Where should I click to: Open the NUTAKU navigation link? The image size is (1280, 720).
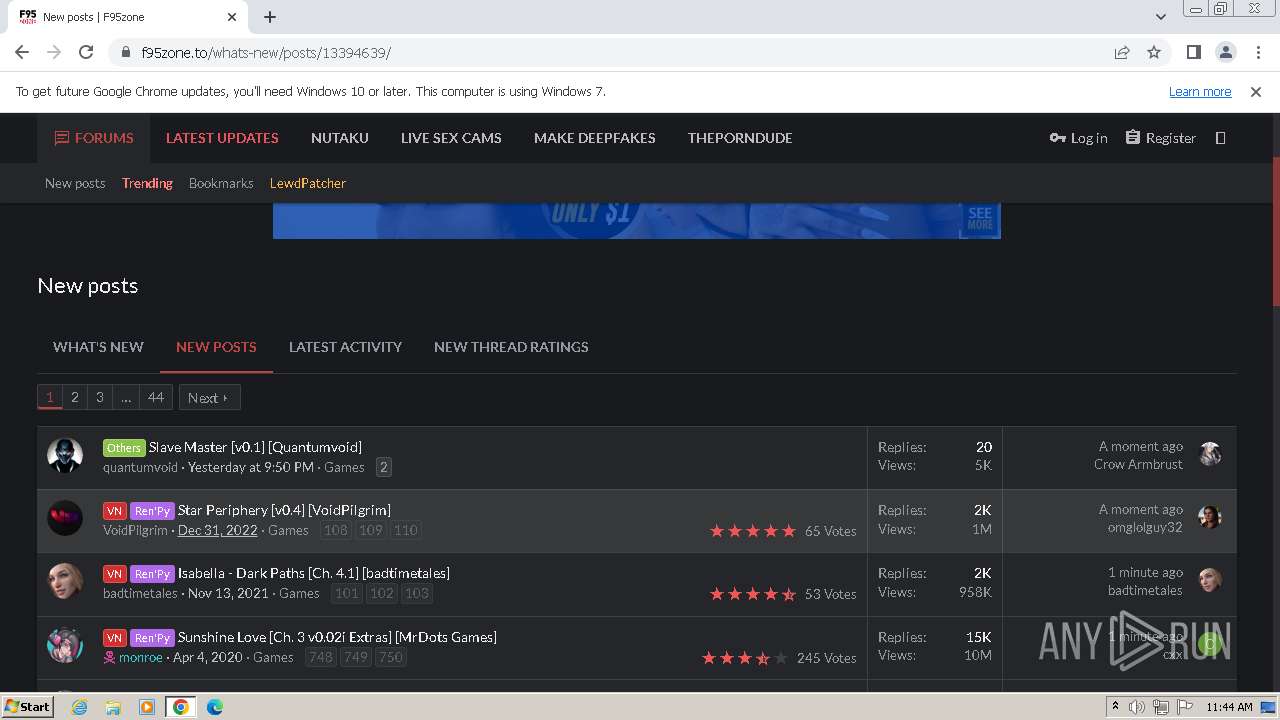coord(340,138)
